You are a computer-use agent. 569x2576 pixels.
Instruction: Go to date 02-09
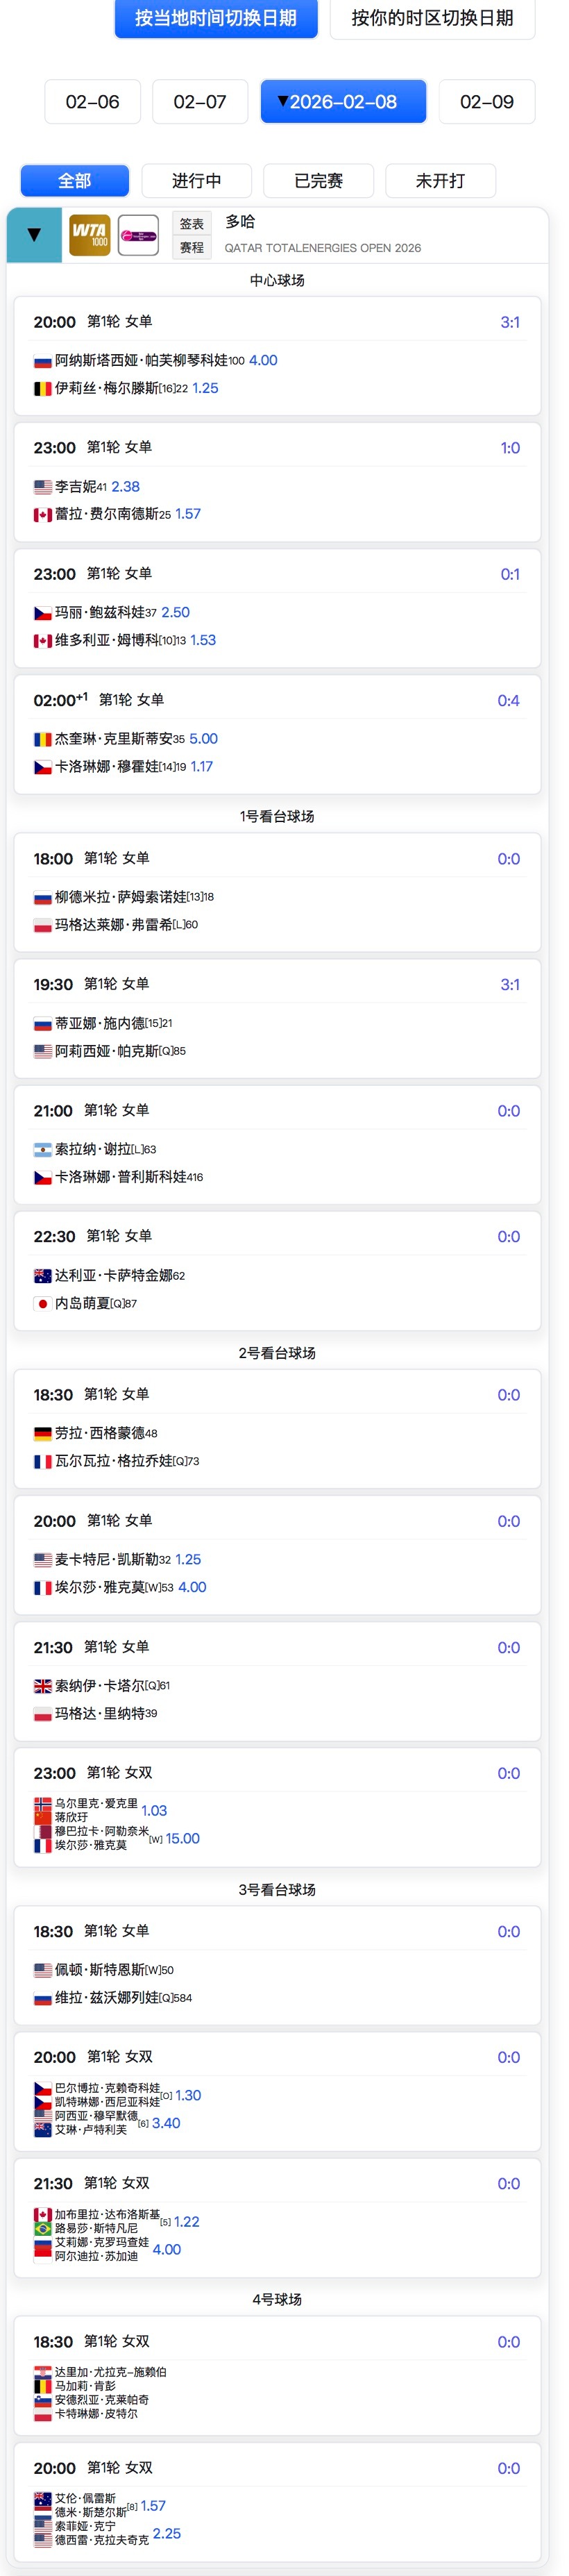[x=487, y=102]
